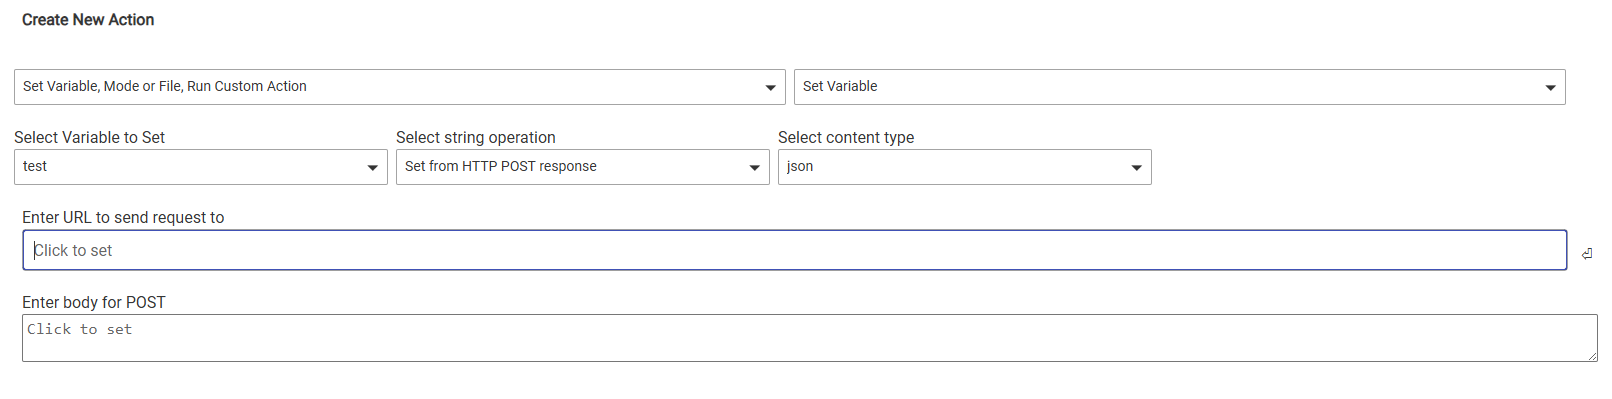1612x399 pixels.
Task: Click the 'Enter body for POST' label
Action: tap(94, 302)
